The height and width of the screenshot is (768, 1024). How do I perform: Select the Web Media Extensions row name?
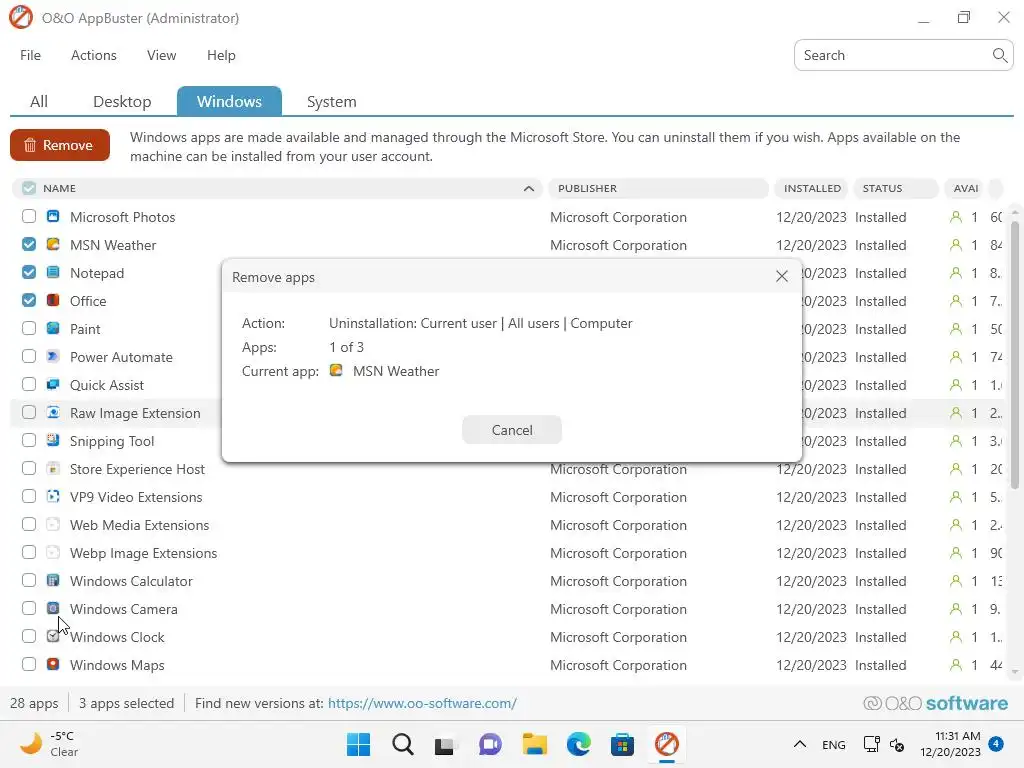139,525
